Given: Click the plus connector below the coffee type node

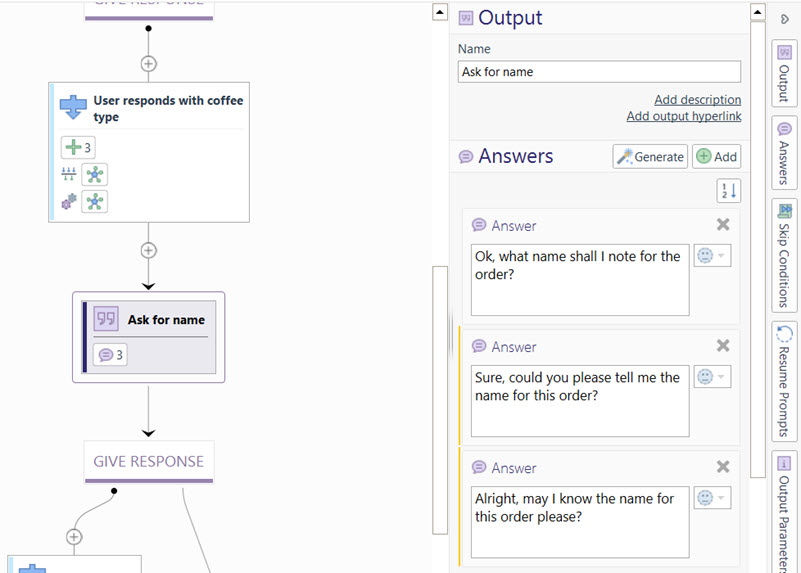Looking at the screenshot, I should [x=148, y=250].
